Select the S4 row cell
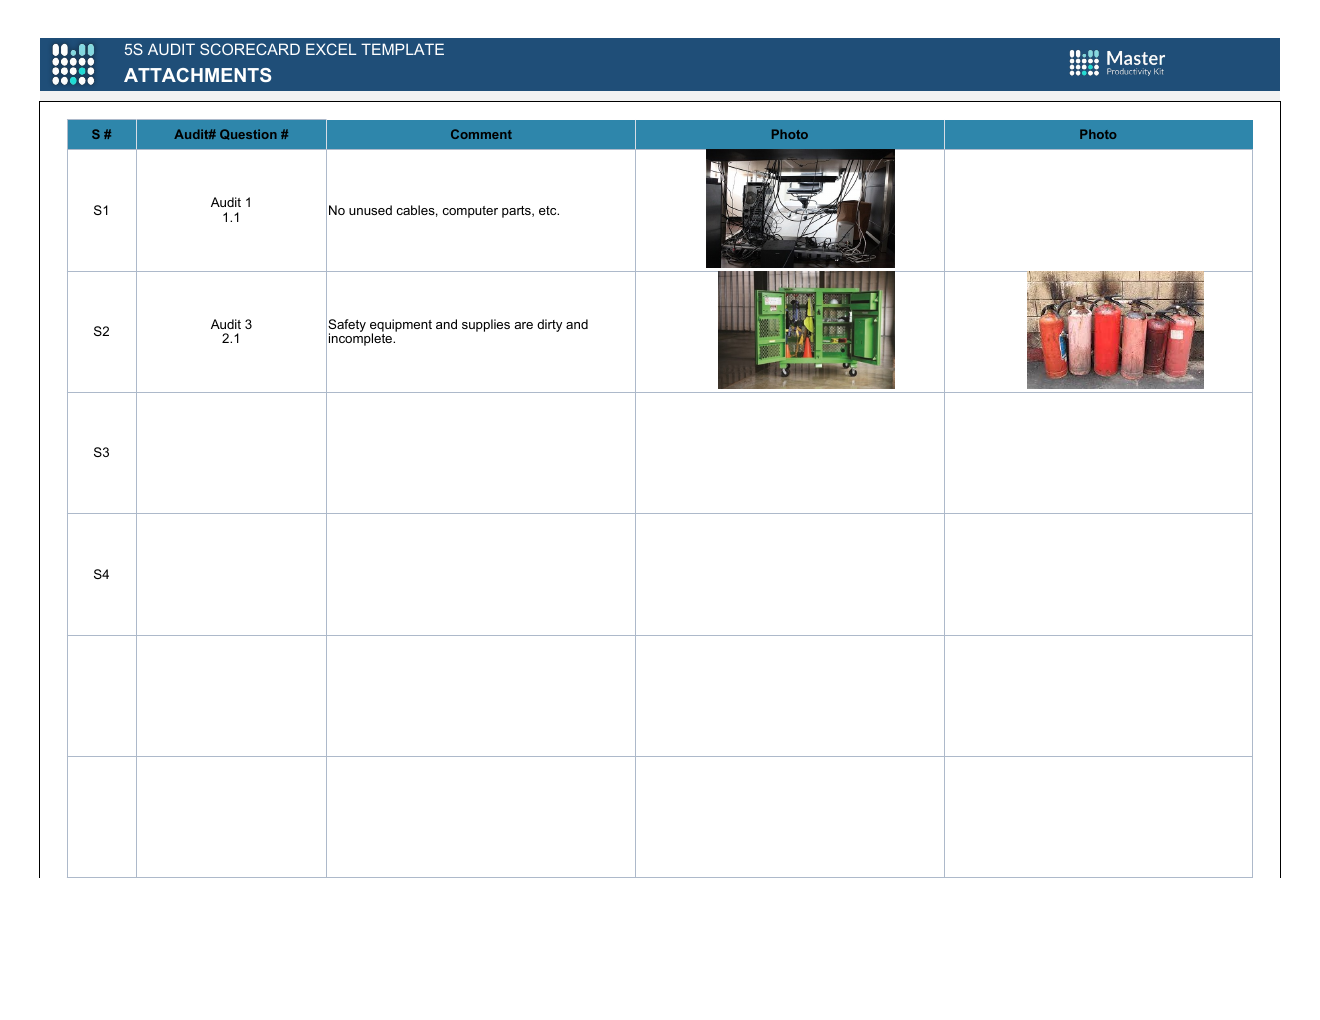The width and height of the screenshot is (1320, 1020). pyautogui.click(x=102, y=575)
